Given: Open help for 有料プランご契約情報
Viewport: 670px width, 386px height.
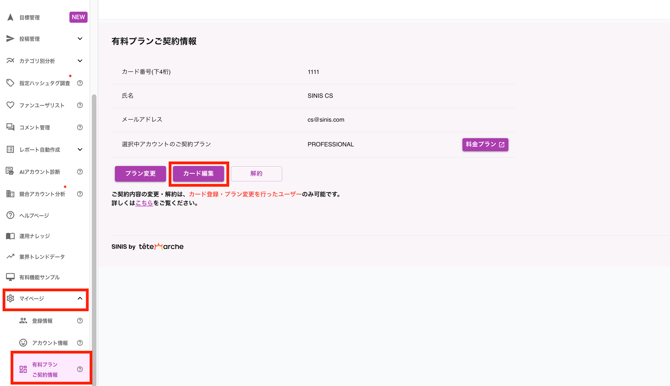Looking at the screenshot, I should [80, 369].
